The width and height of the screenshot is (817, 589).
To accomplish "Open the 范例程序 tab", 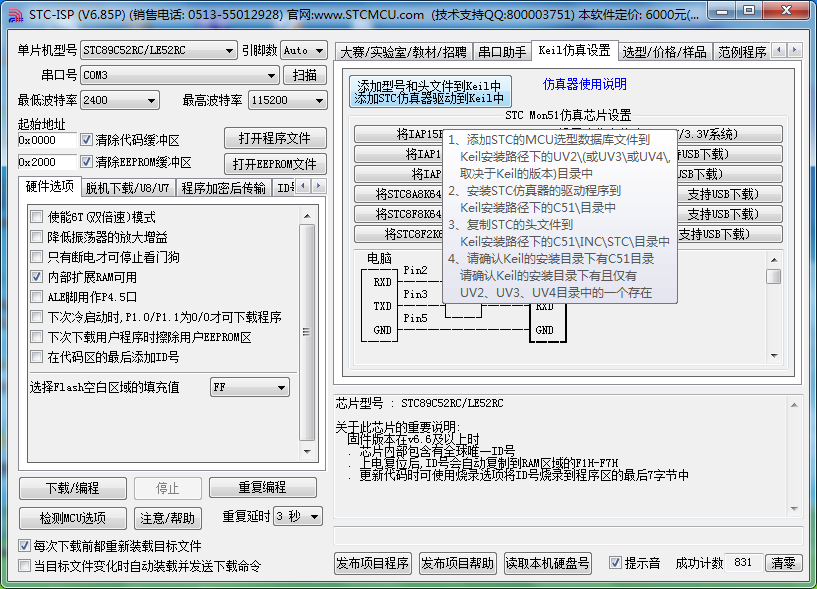I will (742, 52).
